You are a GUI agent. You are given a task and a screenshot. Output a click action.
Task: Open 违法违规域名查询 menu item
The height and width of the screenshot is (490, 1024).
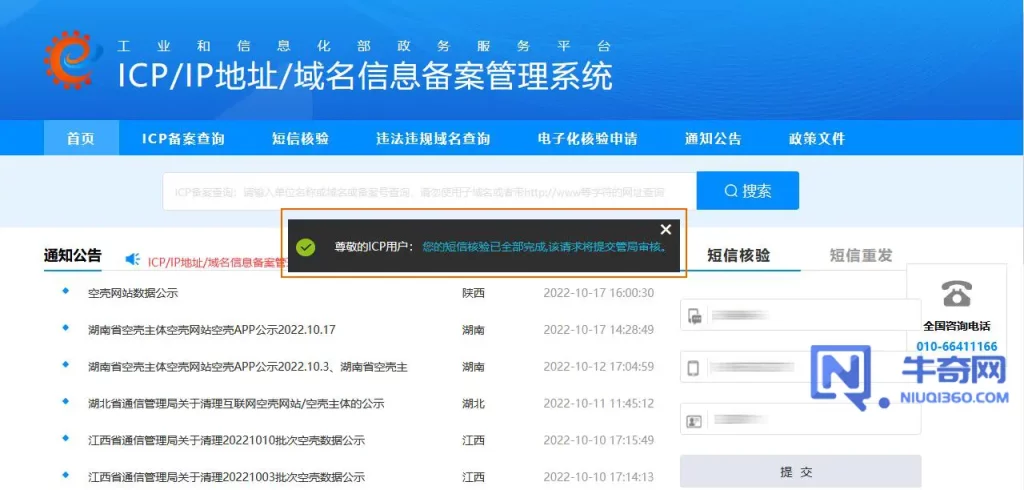(x=433, y=139)
